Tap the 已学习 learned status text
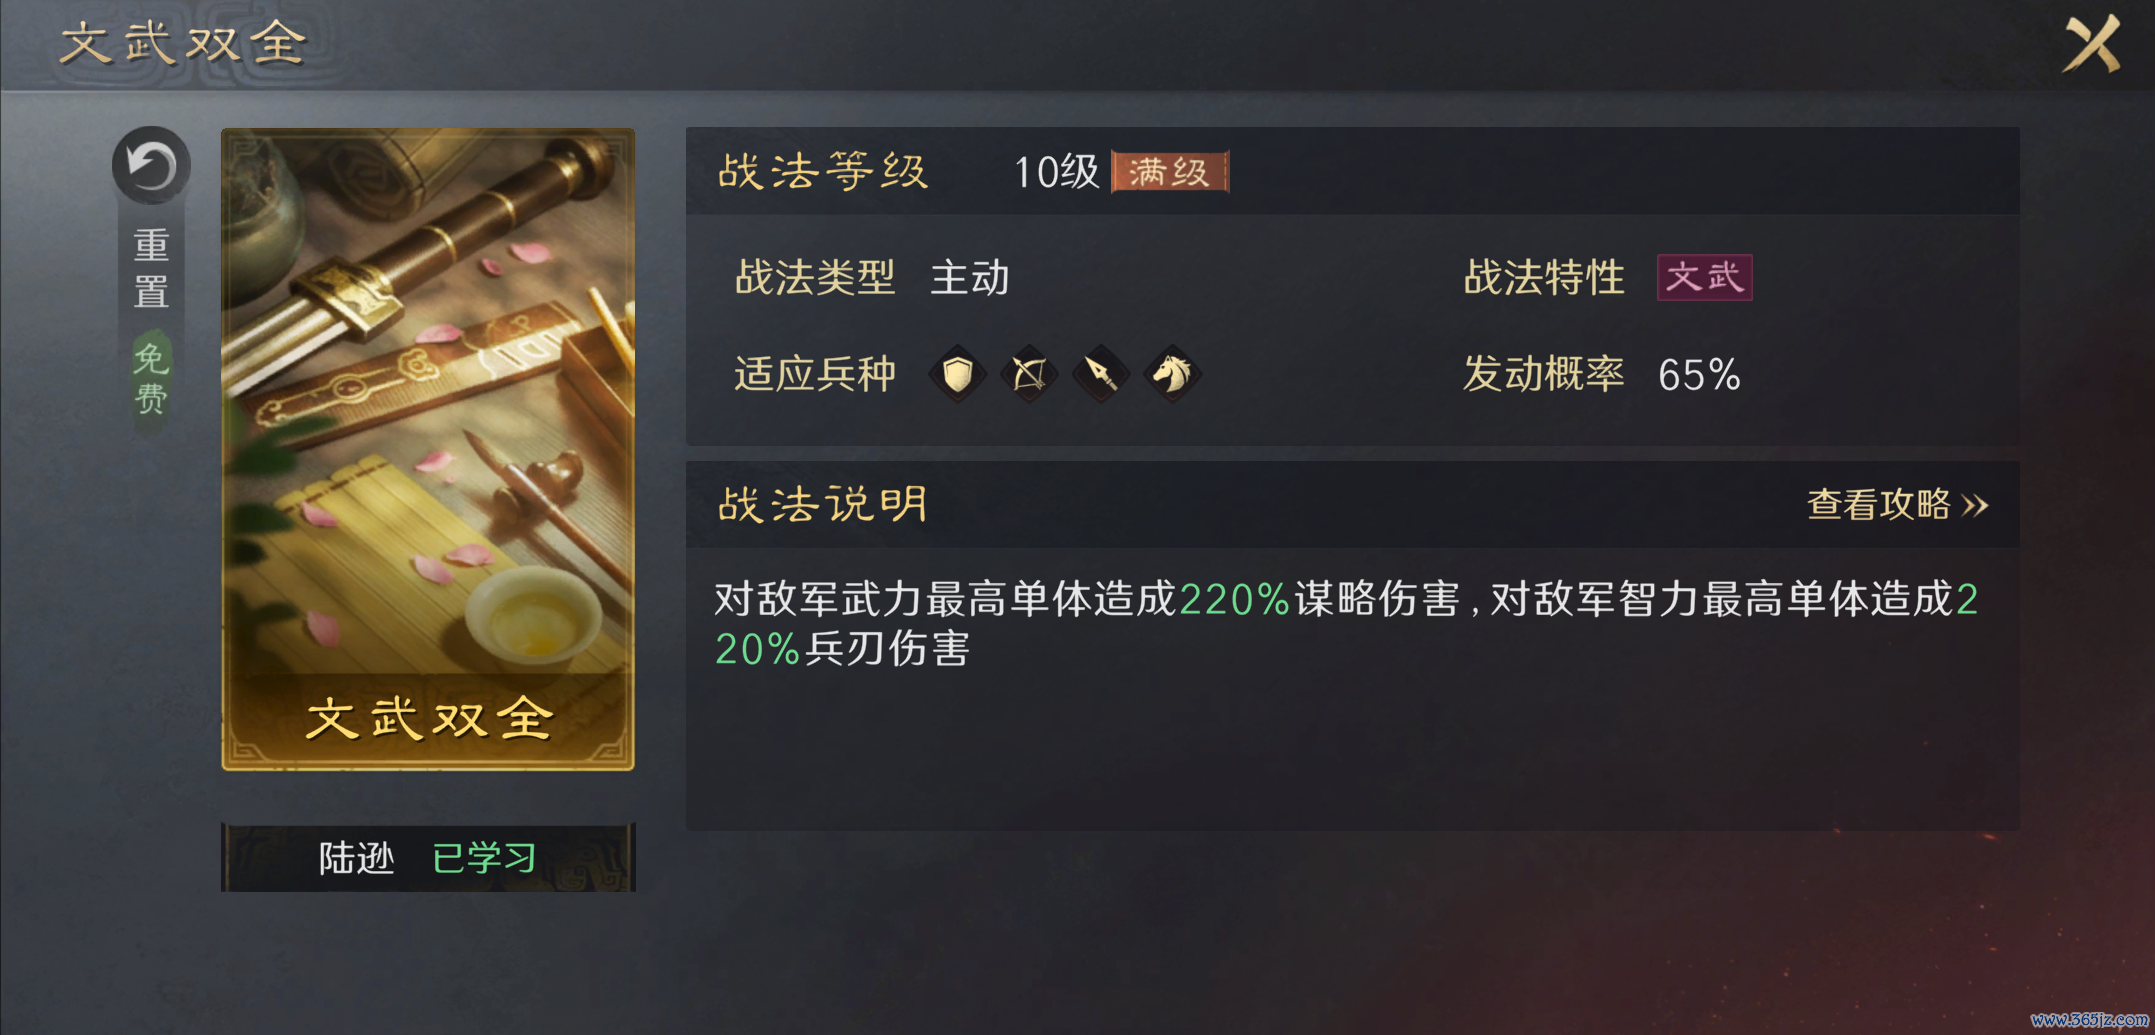 (485, 858)
